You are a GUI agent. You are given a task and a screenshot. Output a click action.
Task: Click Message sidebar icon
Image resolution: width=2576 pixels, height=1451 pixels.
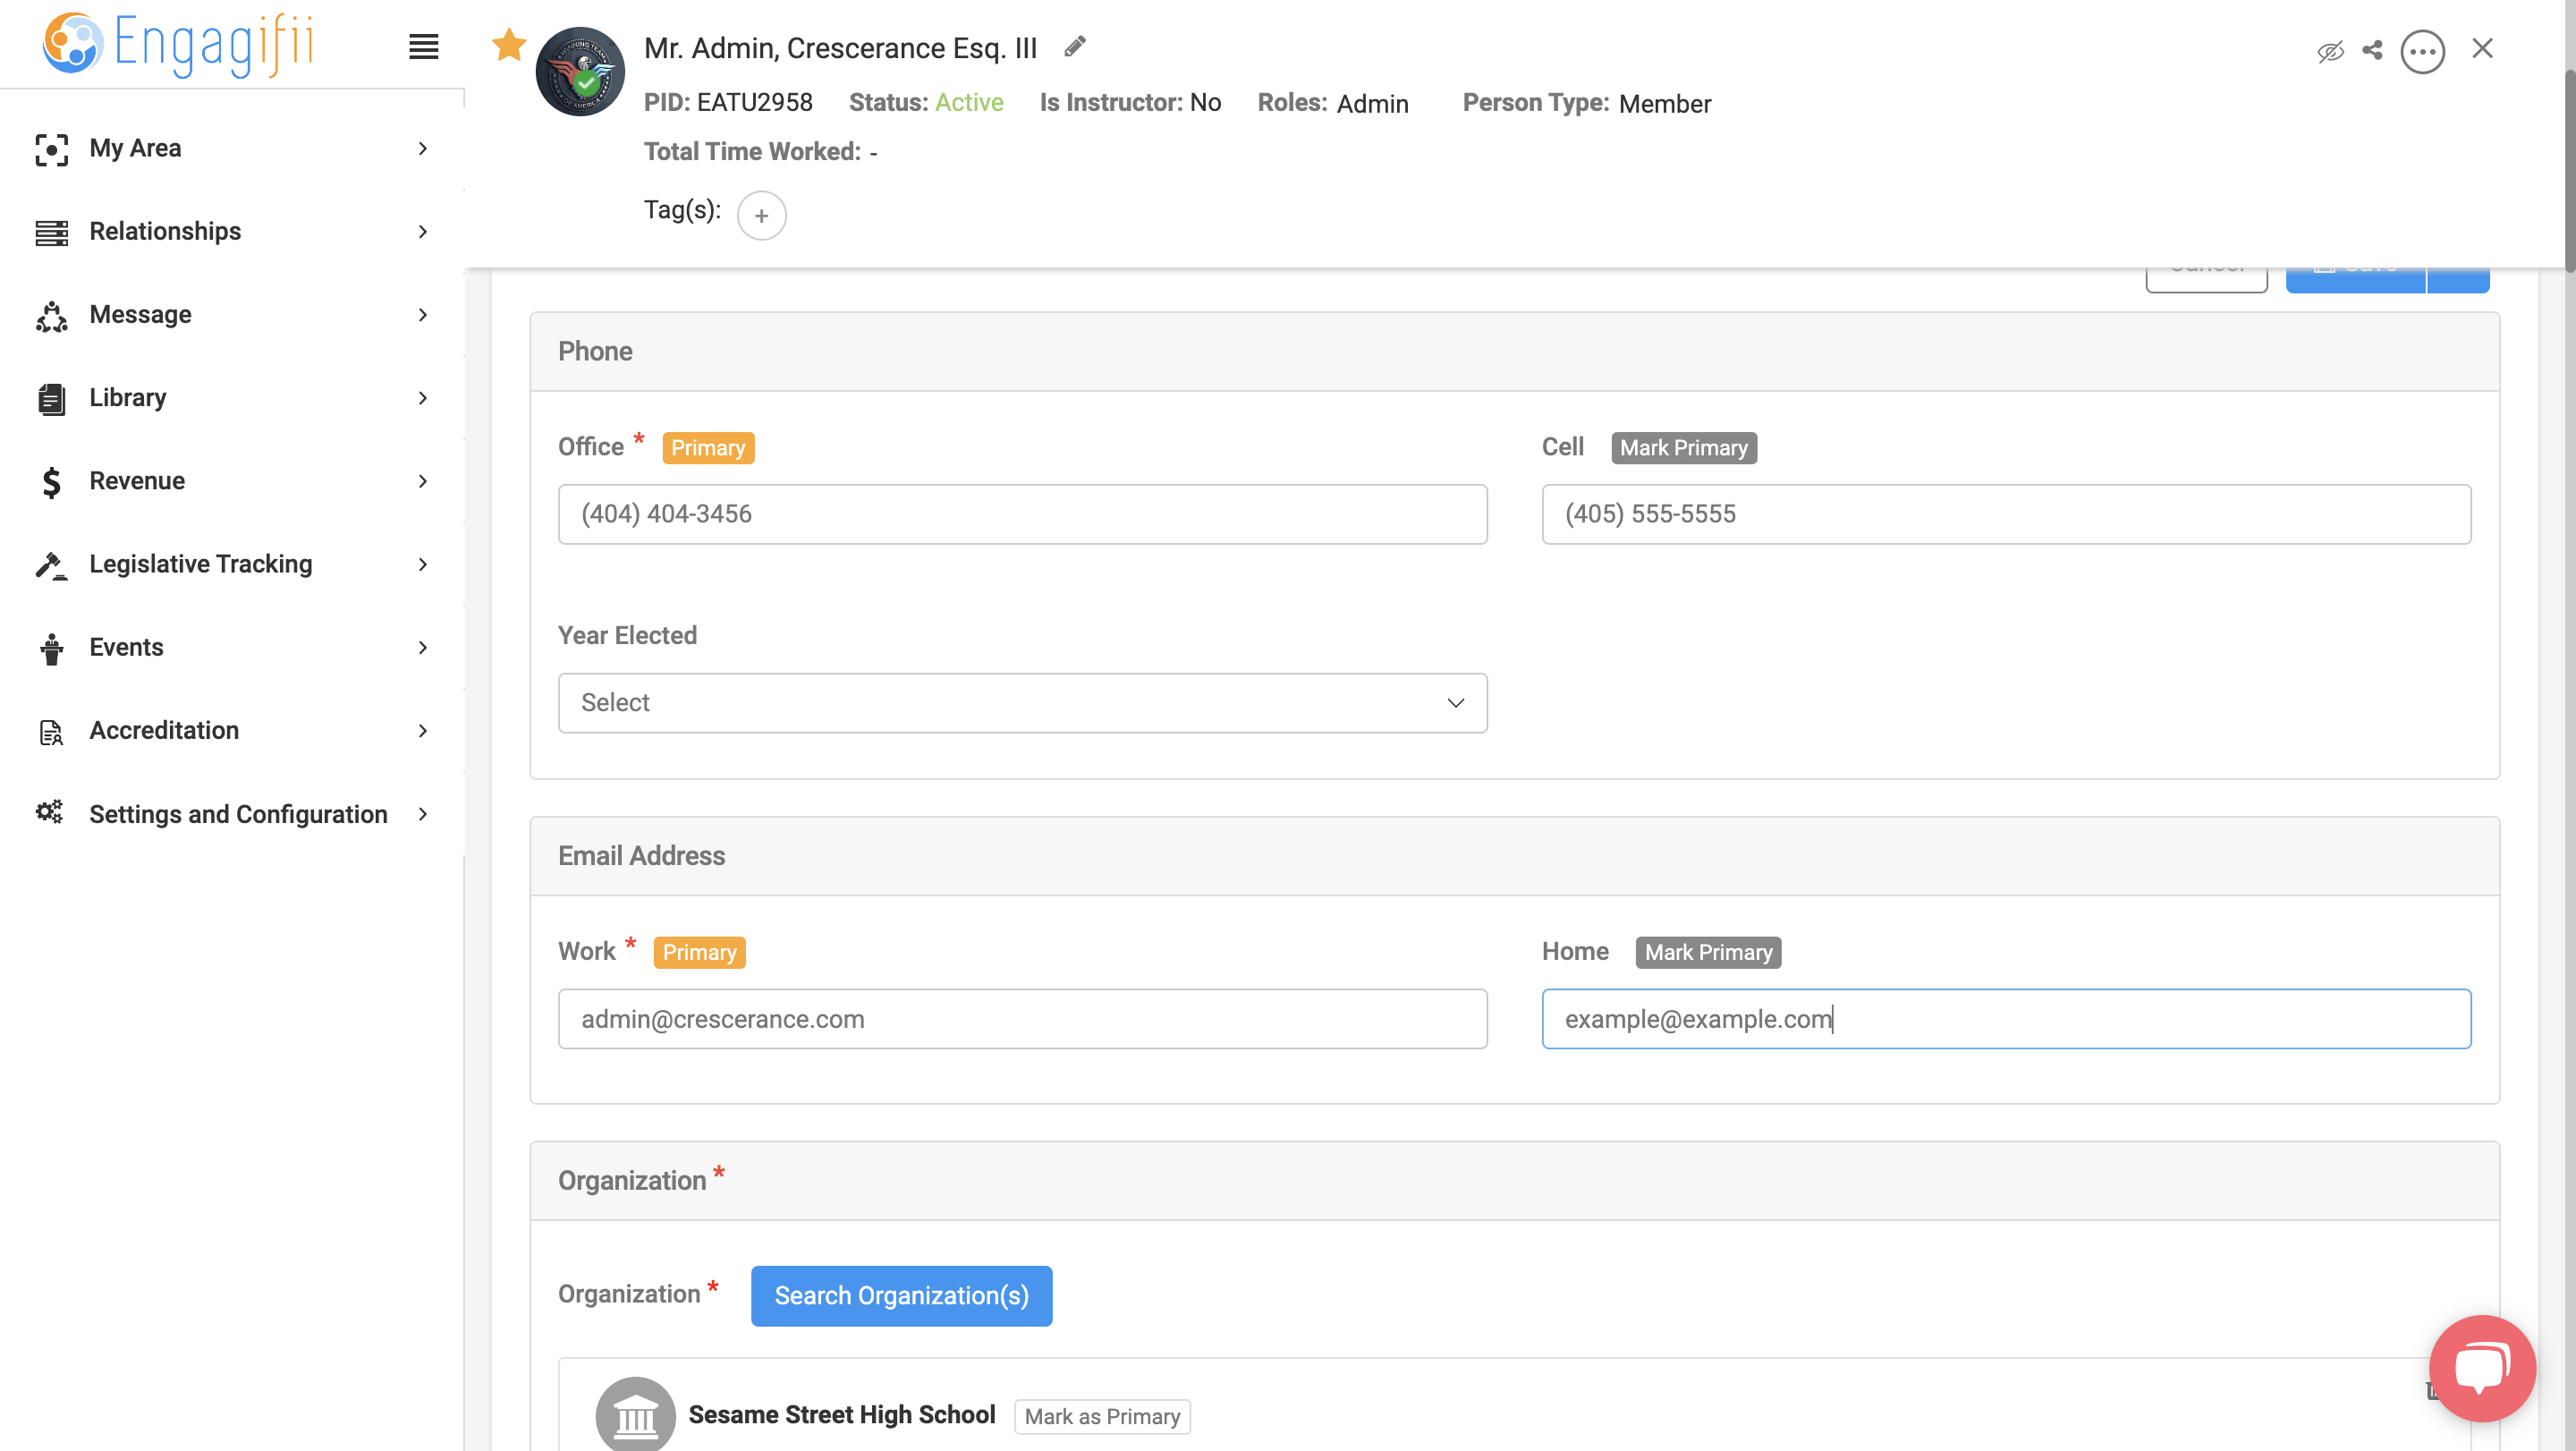coord(52,316)
